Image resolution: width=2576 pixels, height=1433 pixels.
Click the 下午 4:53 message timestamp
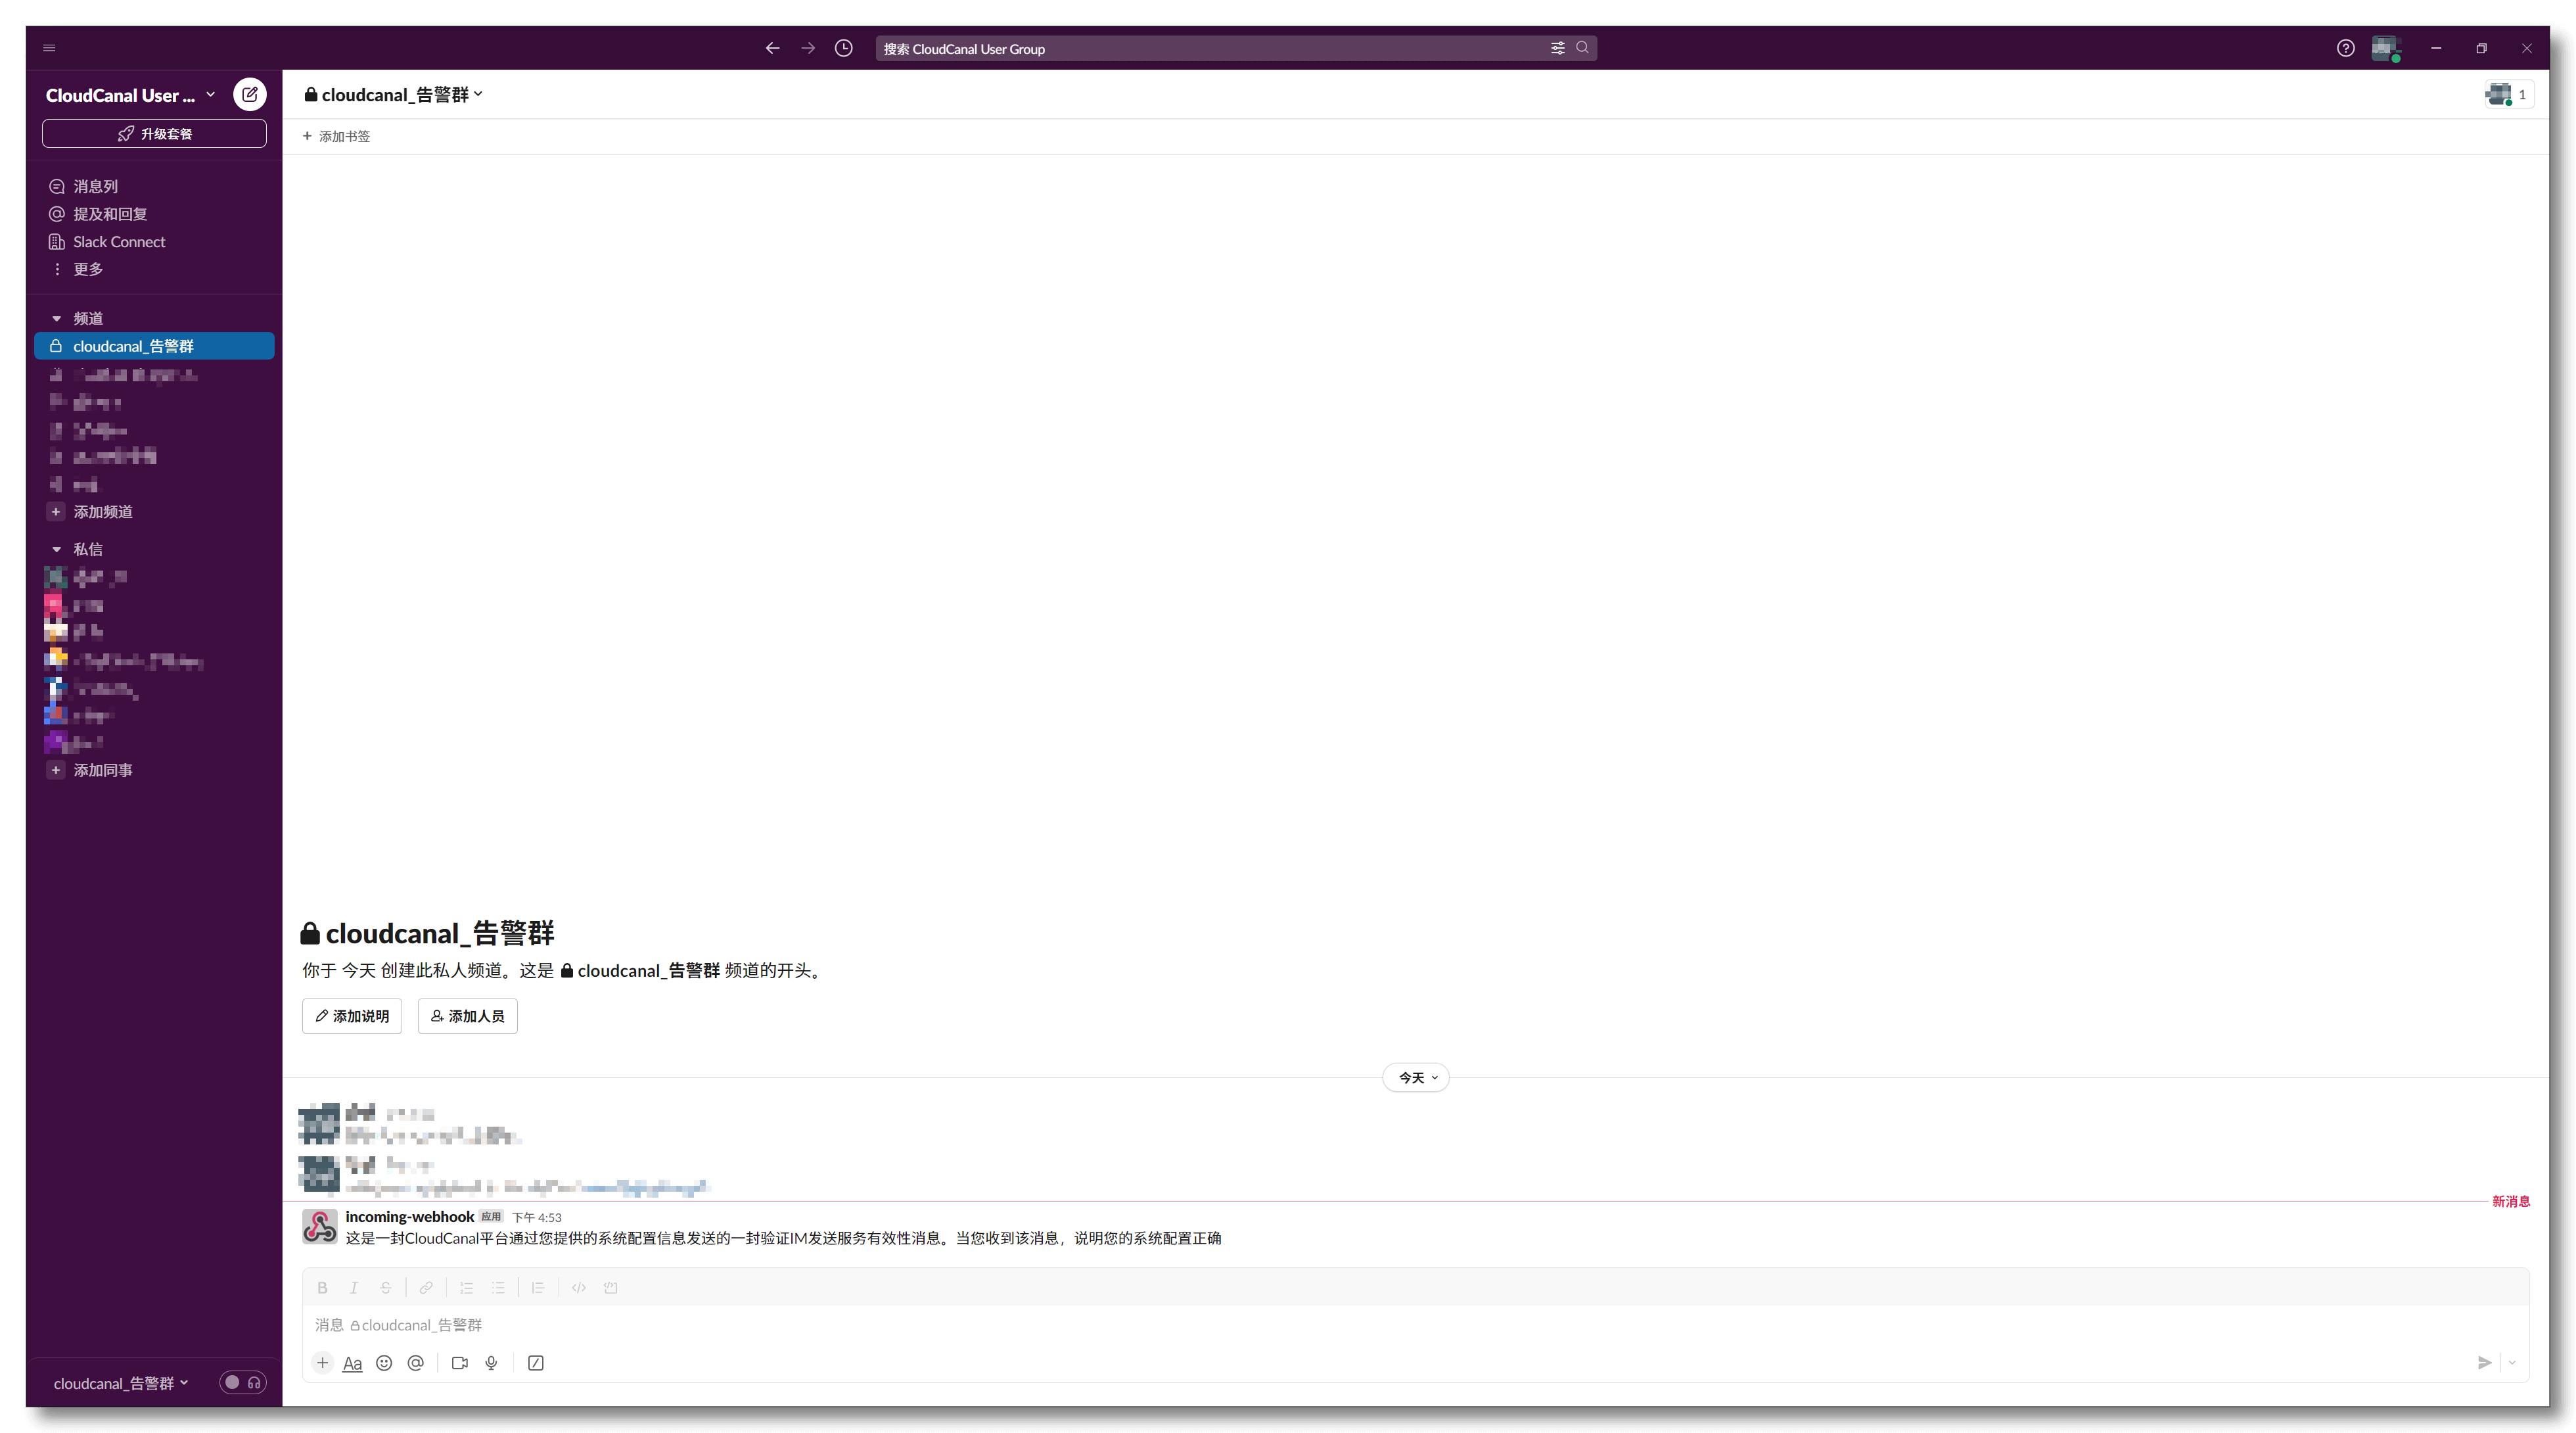pyautogui.click(x=537, y=1218)
